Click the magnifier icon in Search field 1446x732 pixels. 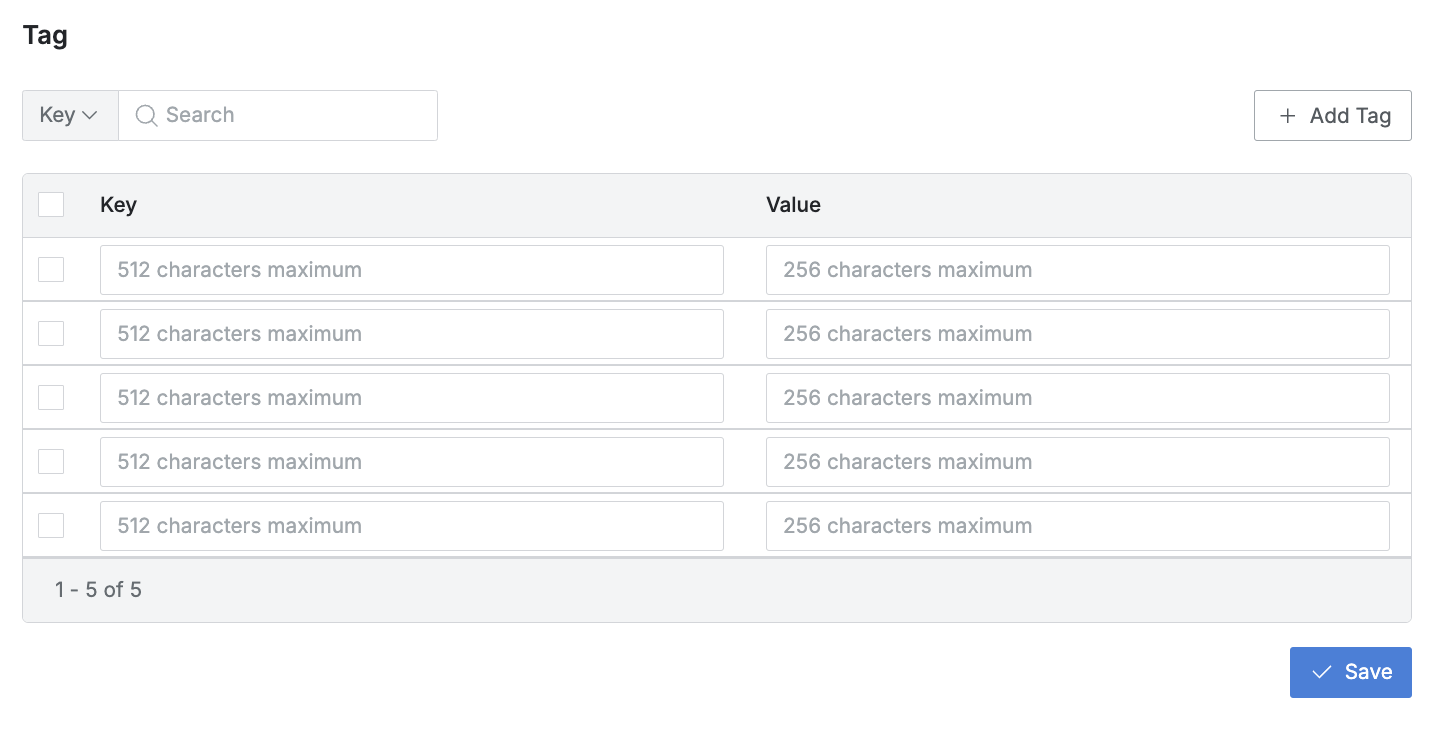[146, 116]
